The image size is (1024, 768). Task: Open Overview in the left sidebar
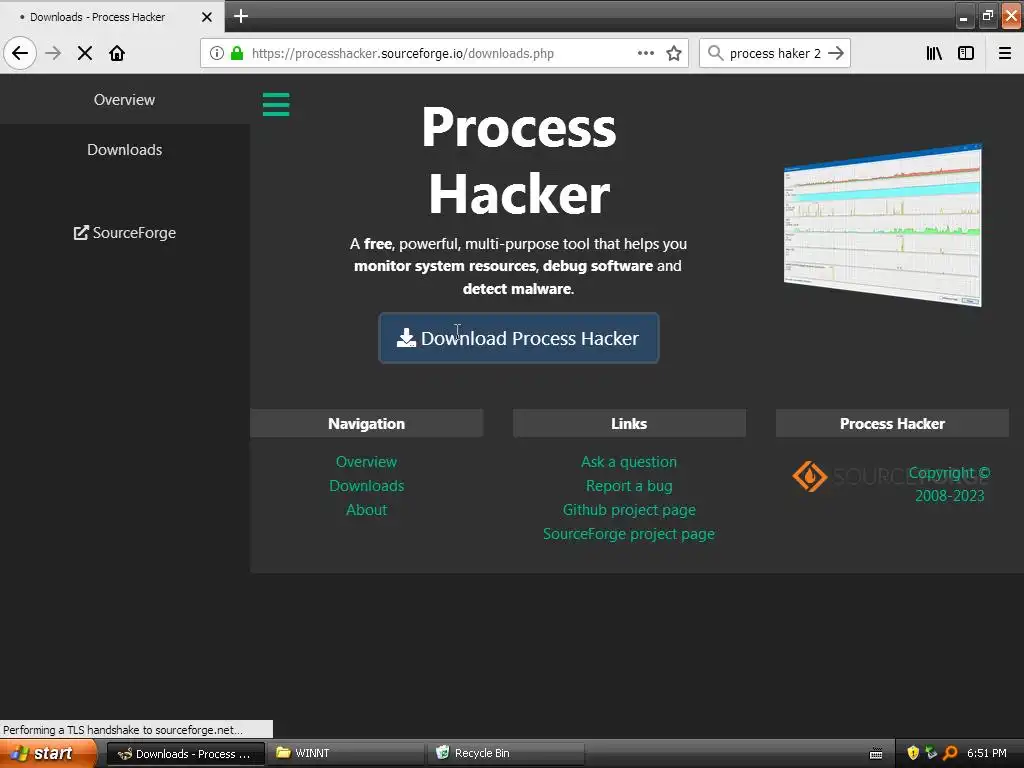click(125, 100)
